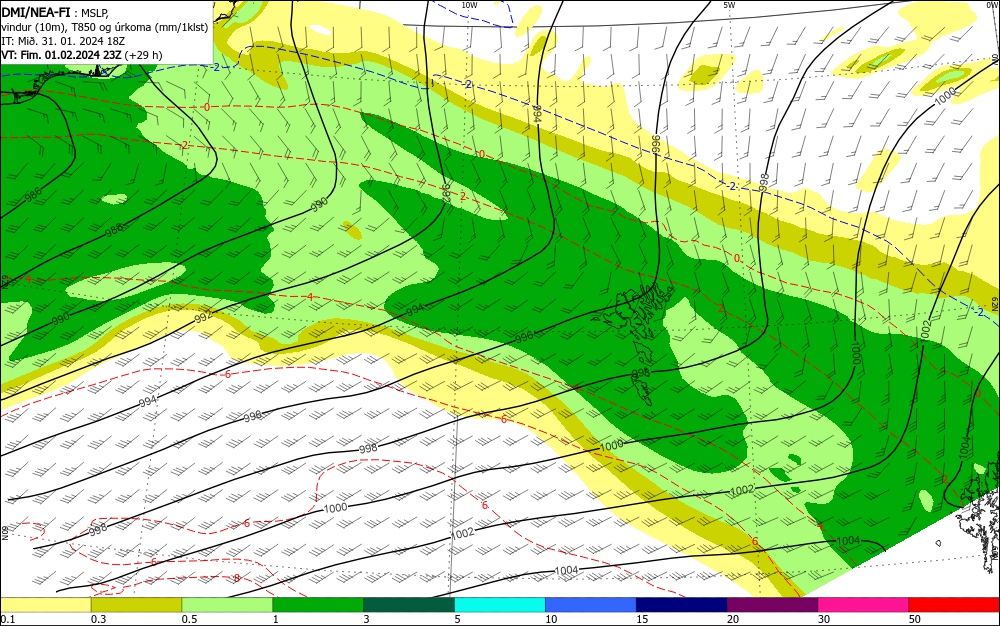This screenshot has width=1000, height=626.
Task: Click the yellow 0.1–0.3 legend swatch
Action: point(46,604)
